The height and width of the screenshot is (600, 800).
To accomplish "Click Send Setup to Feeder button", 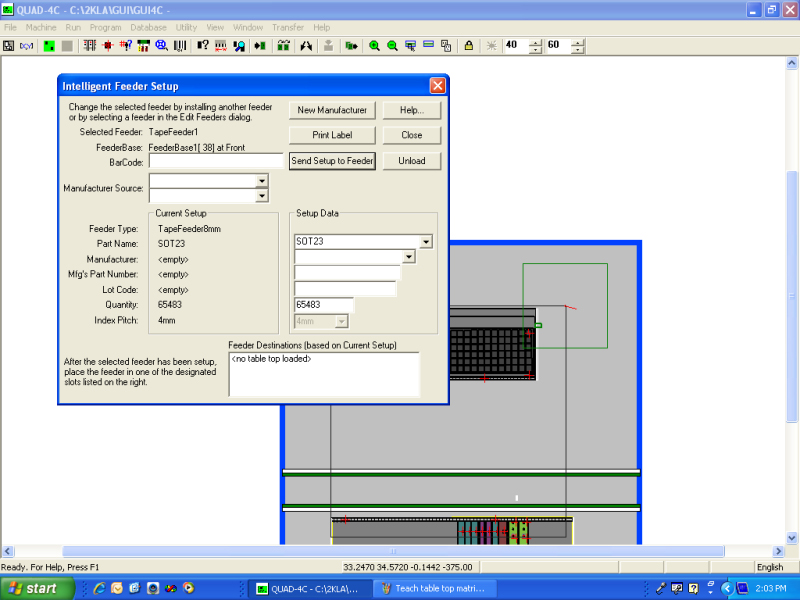I will [x=332, y=161].
